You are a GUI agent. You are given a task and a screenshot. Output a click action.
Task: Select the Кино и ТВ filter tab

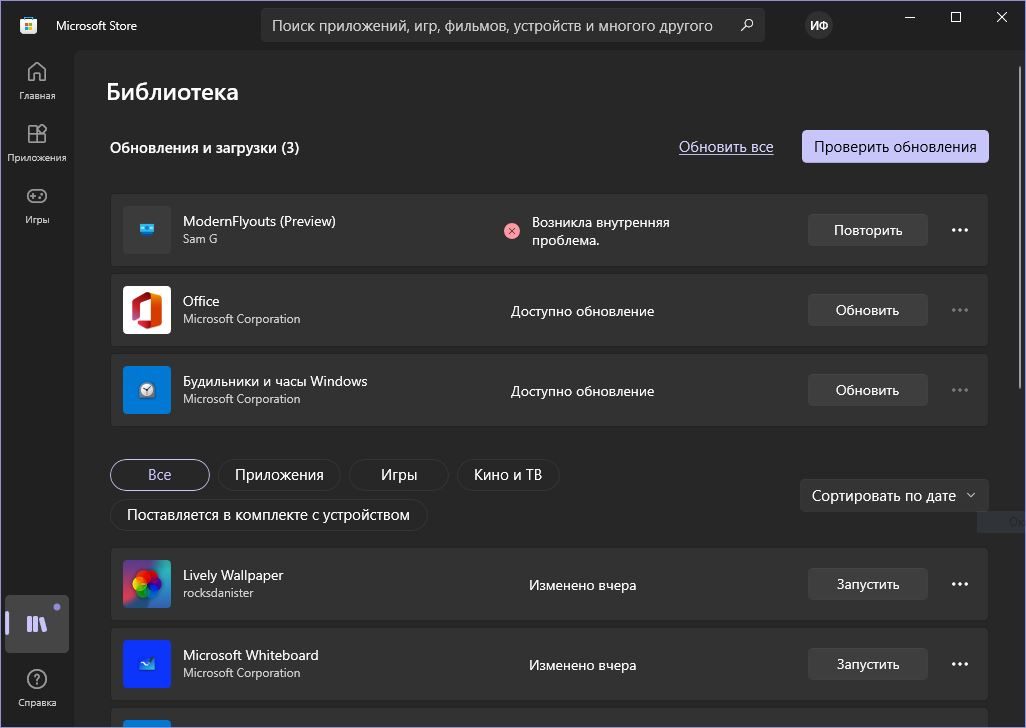click(x=508, y=475)
